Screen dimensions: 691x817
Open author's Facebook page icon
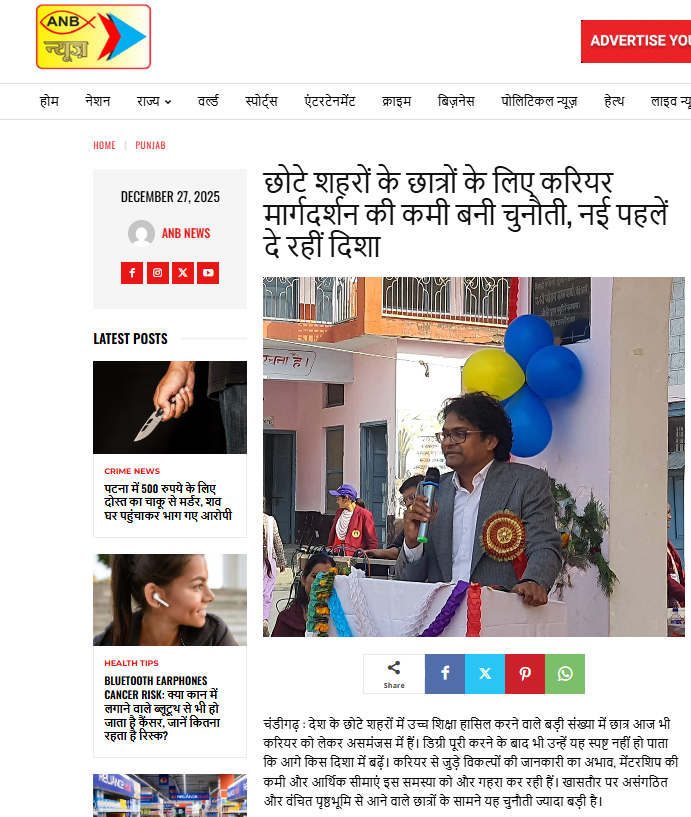(x=132, y=273)
